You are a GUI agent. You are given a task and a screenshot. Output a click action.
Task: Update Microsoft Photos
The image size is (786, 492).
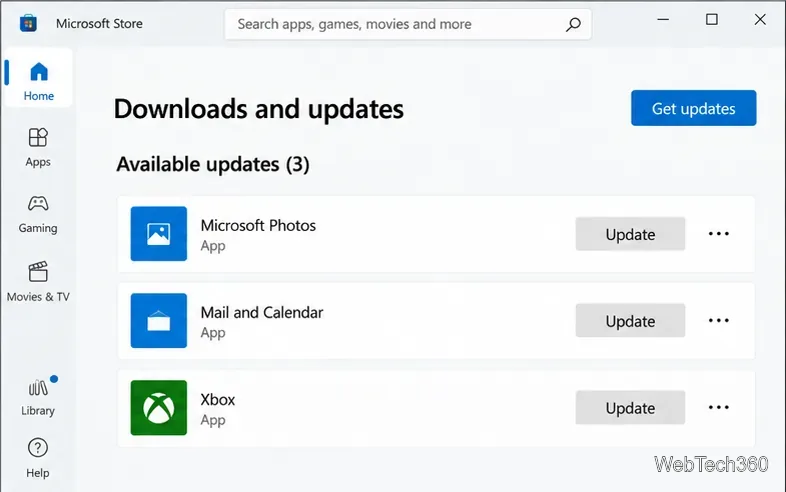(630, 234)
